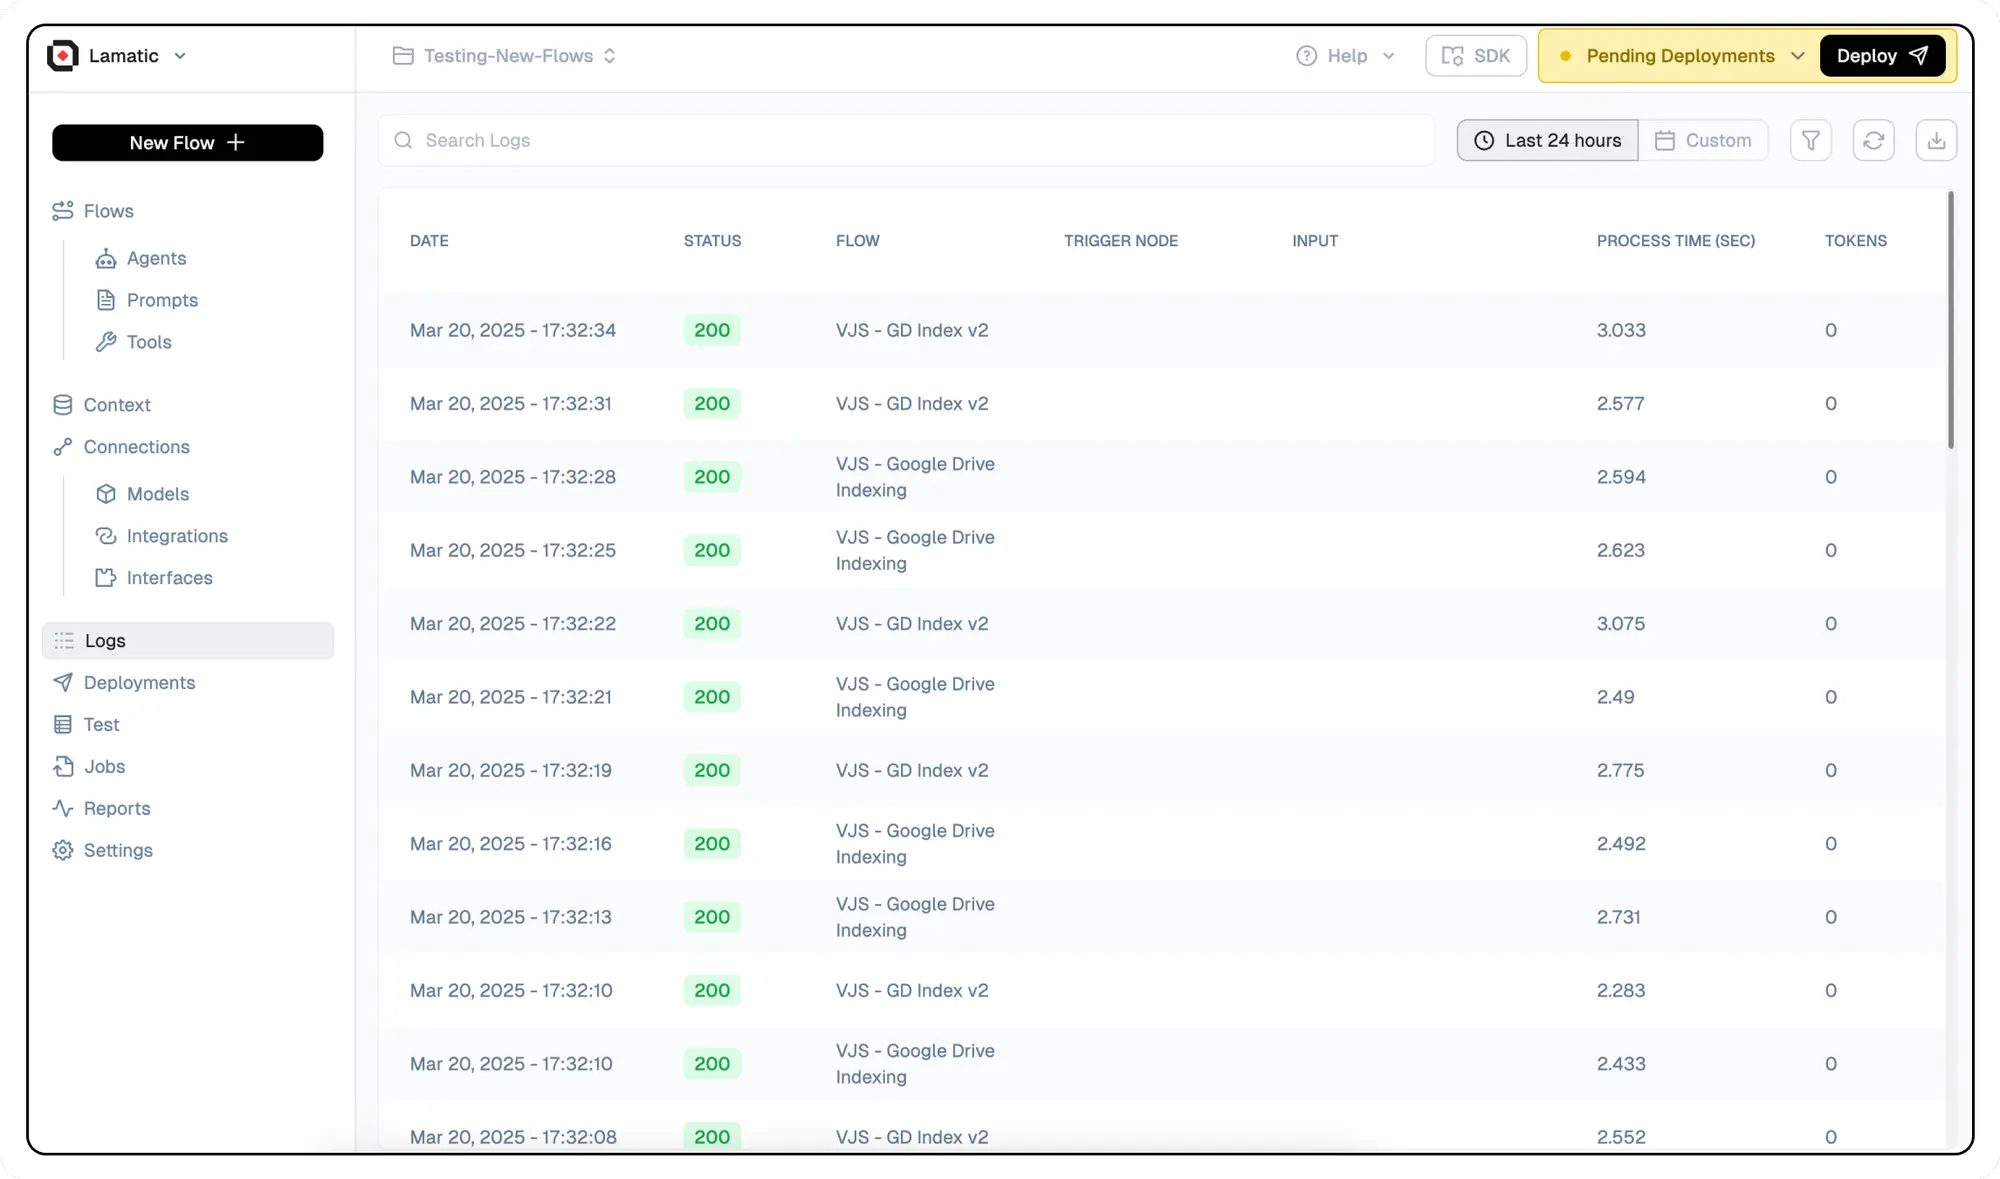Open the Jobs page

(104, 767)
